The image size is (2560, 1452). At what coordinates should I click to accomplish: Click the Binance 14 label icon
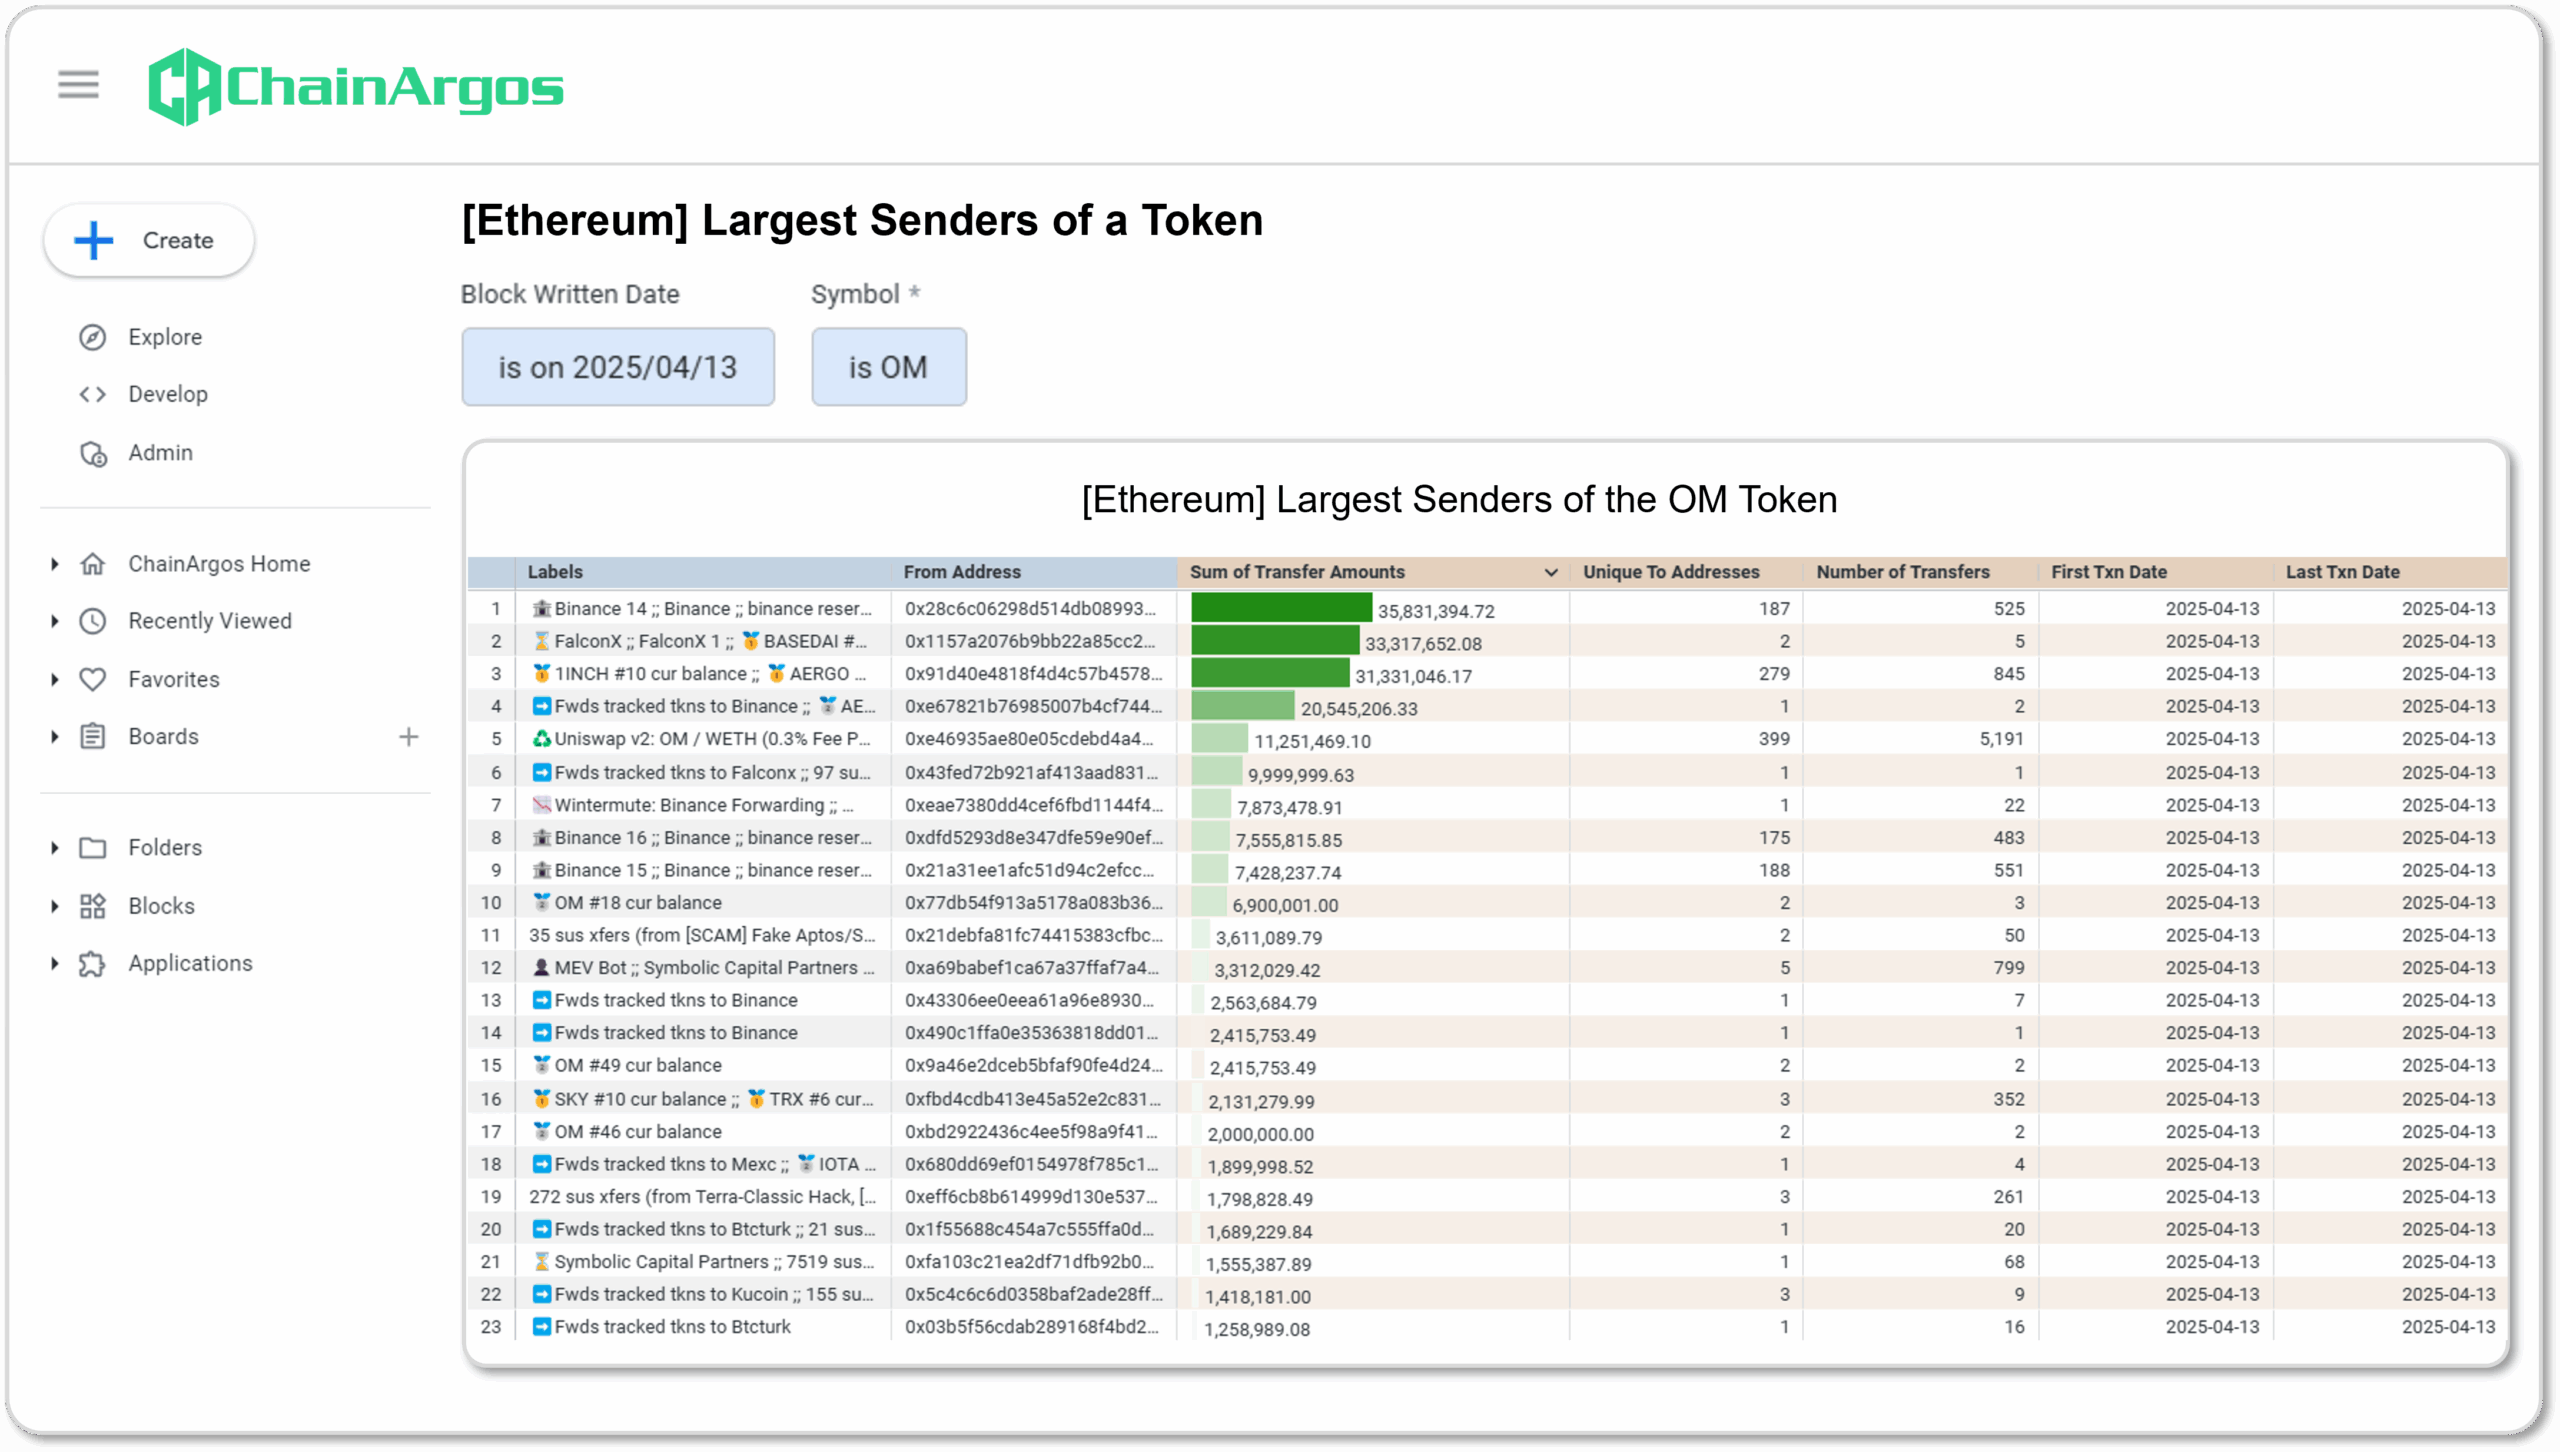tap(541, 608)
